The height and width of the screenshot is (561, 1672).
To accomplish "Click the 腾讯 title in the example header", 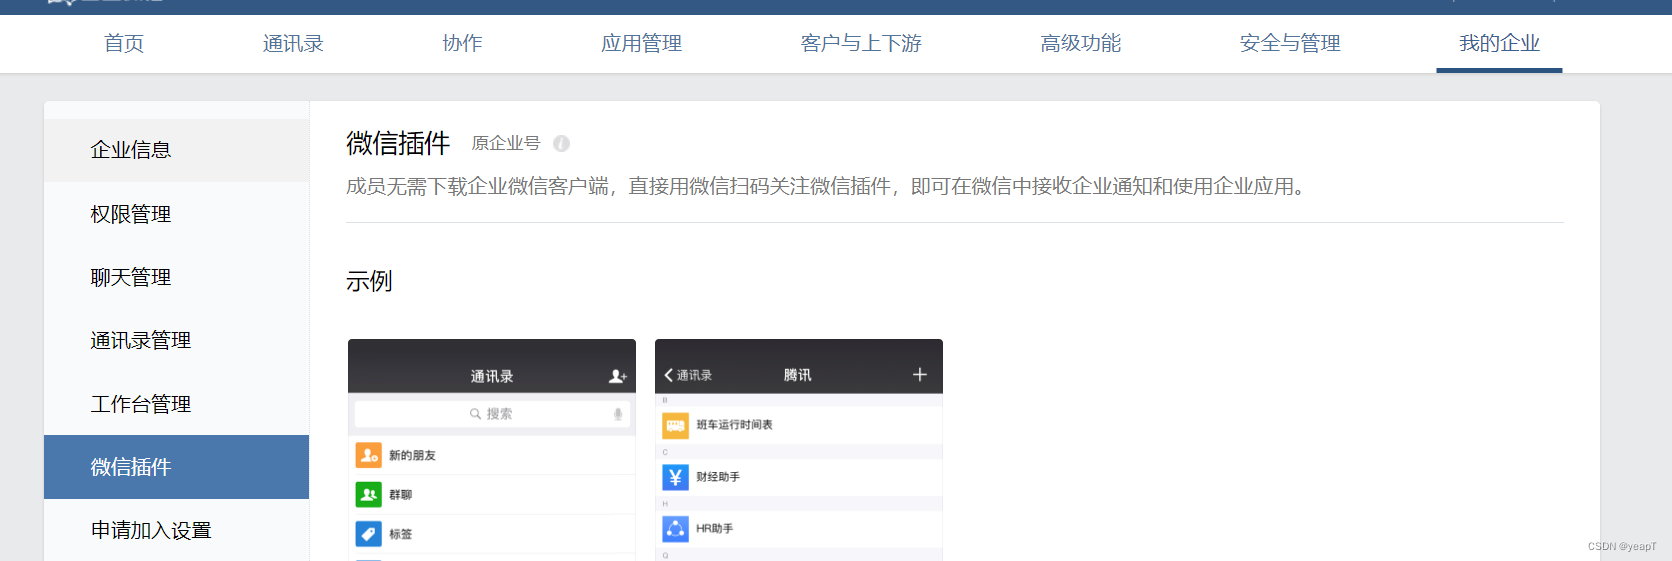I will click(797, 375).
